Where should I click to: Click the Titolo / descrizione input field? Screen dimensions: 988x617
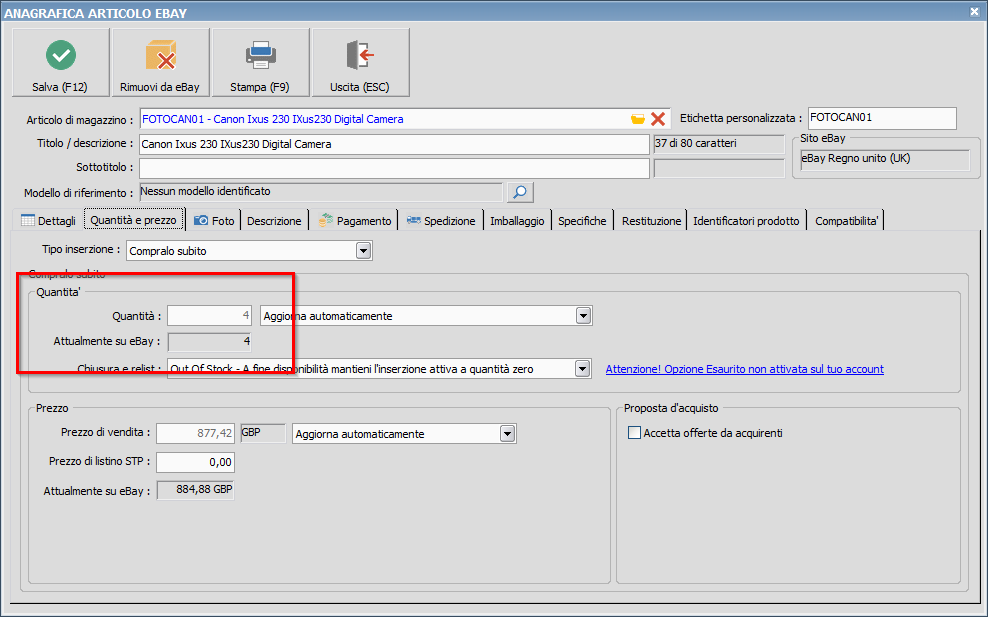394,144
